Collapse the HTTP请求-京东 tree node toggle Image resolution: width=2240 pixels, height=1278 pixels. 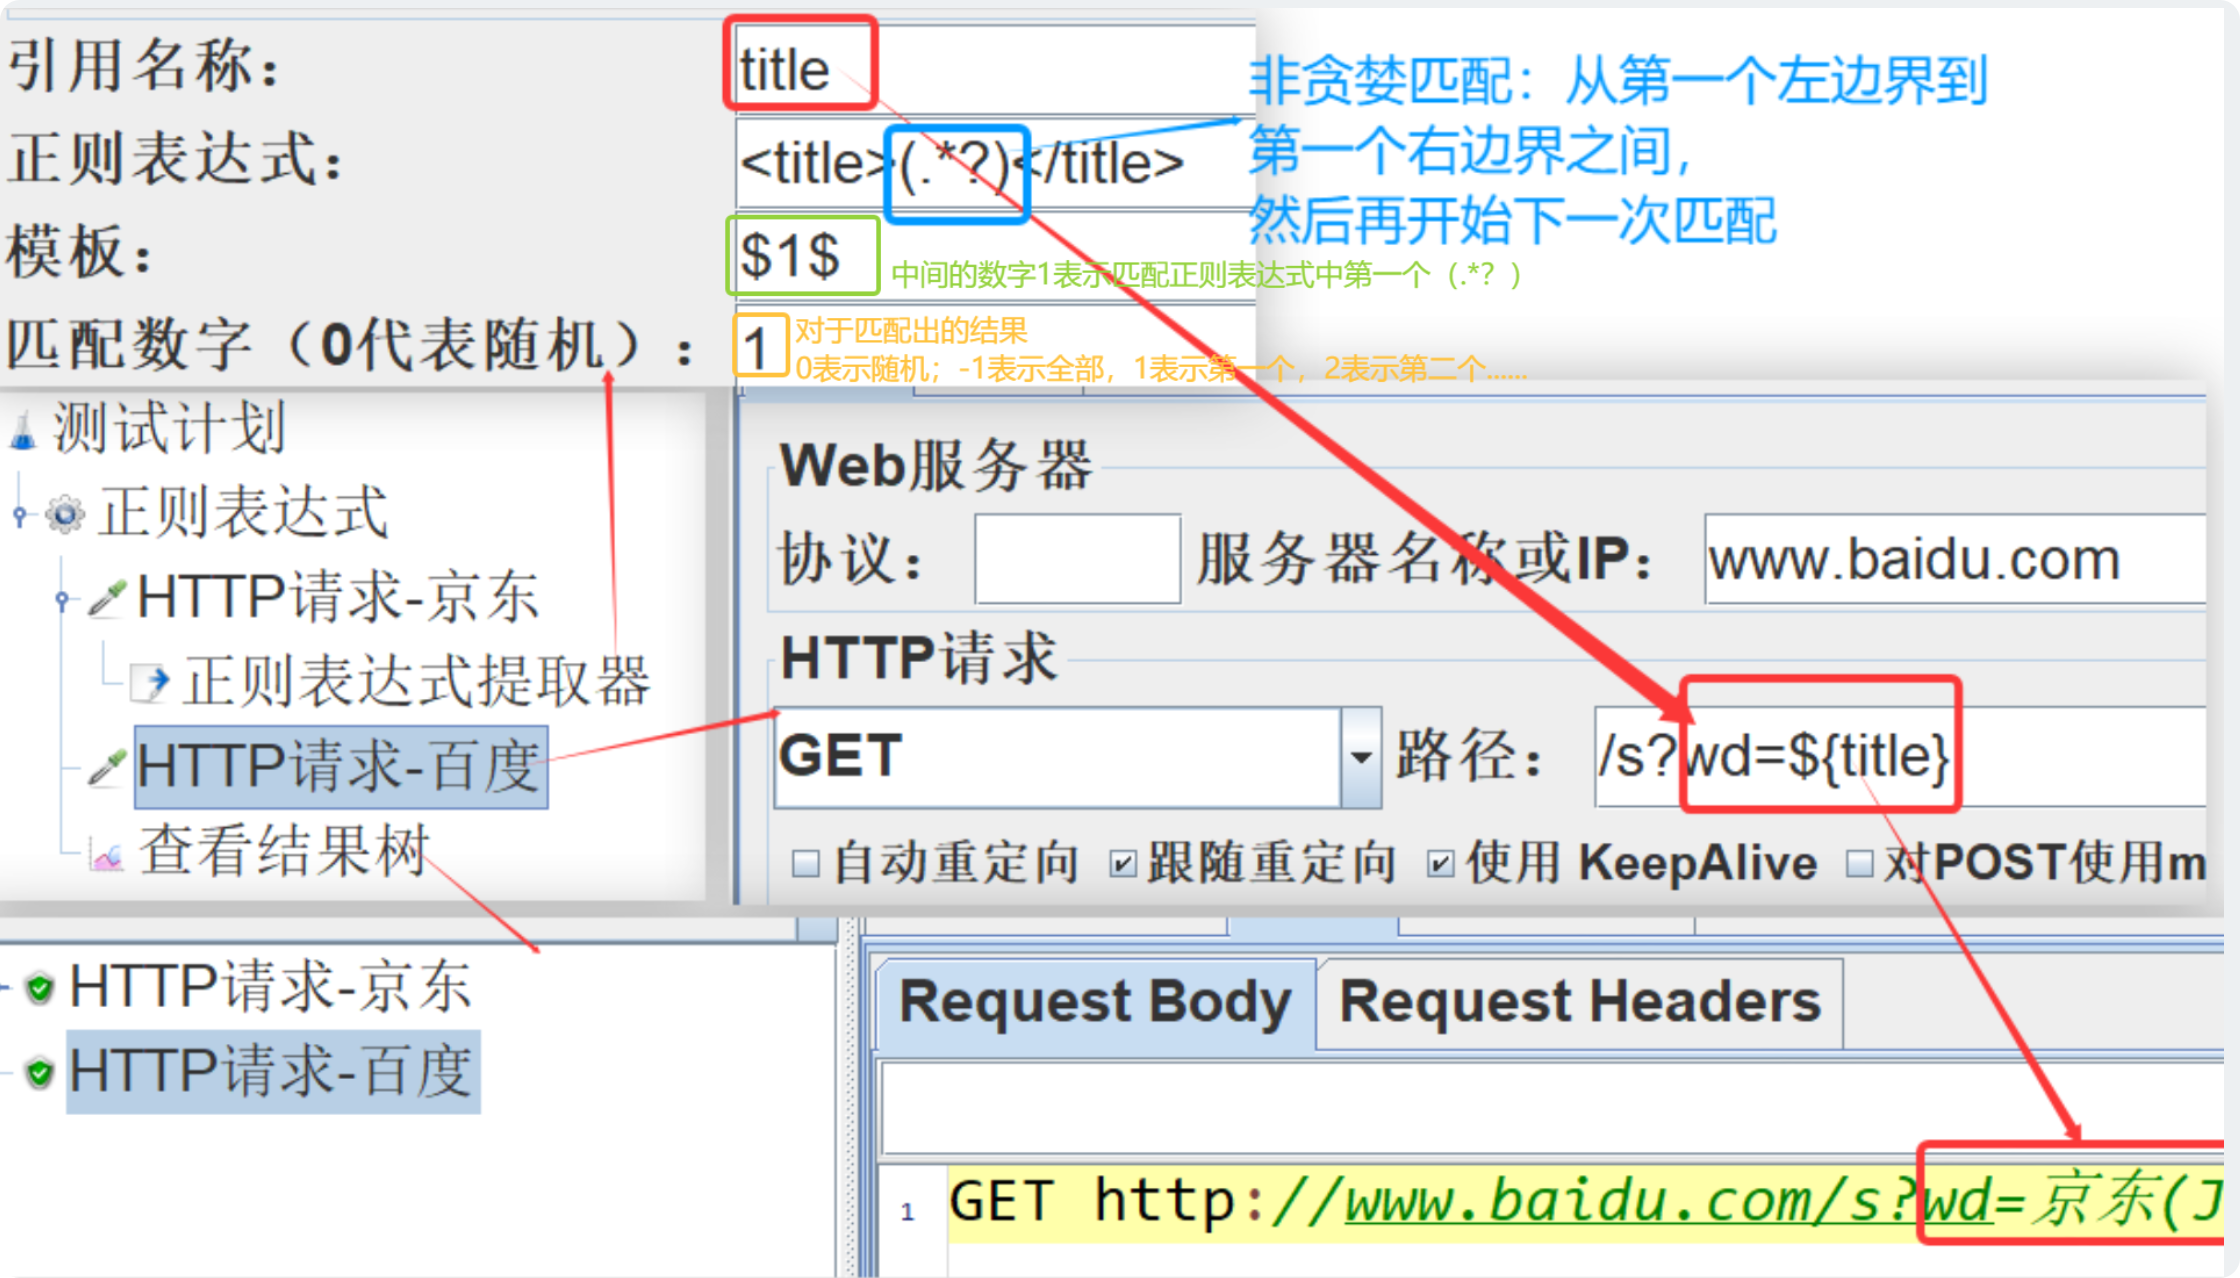62,599
